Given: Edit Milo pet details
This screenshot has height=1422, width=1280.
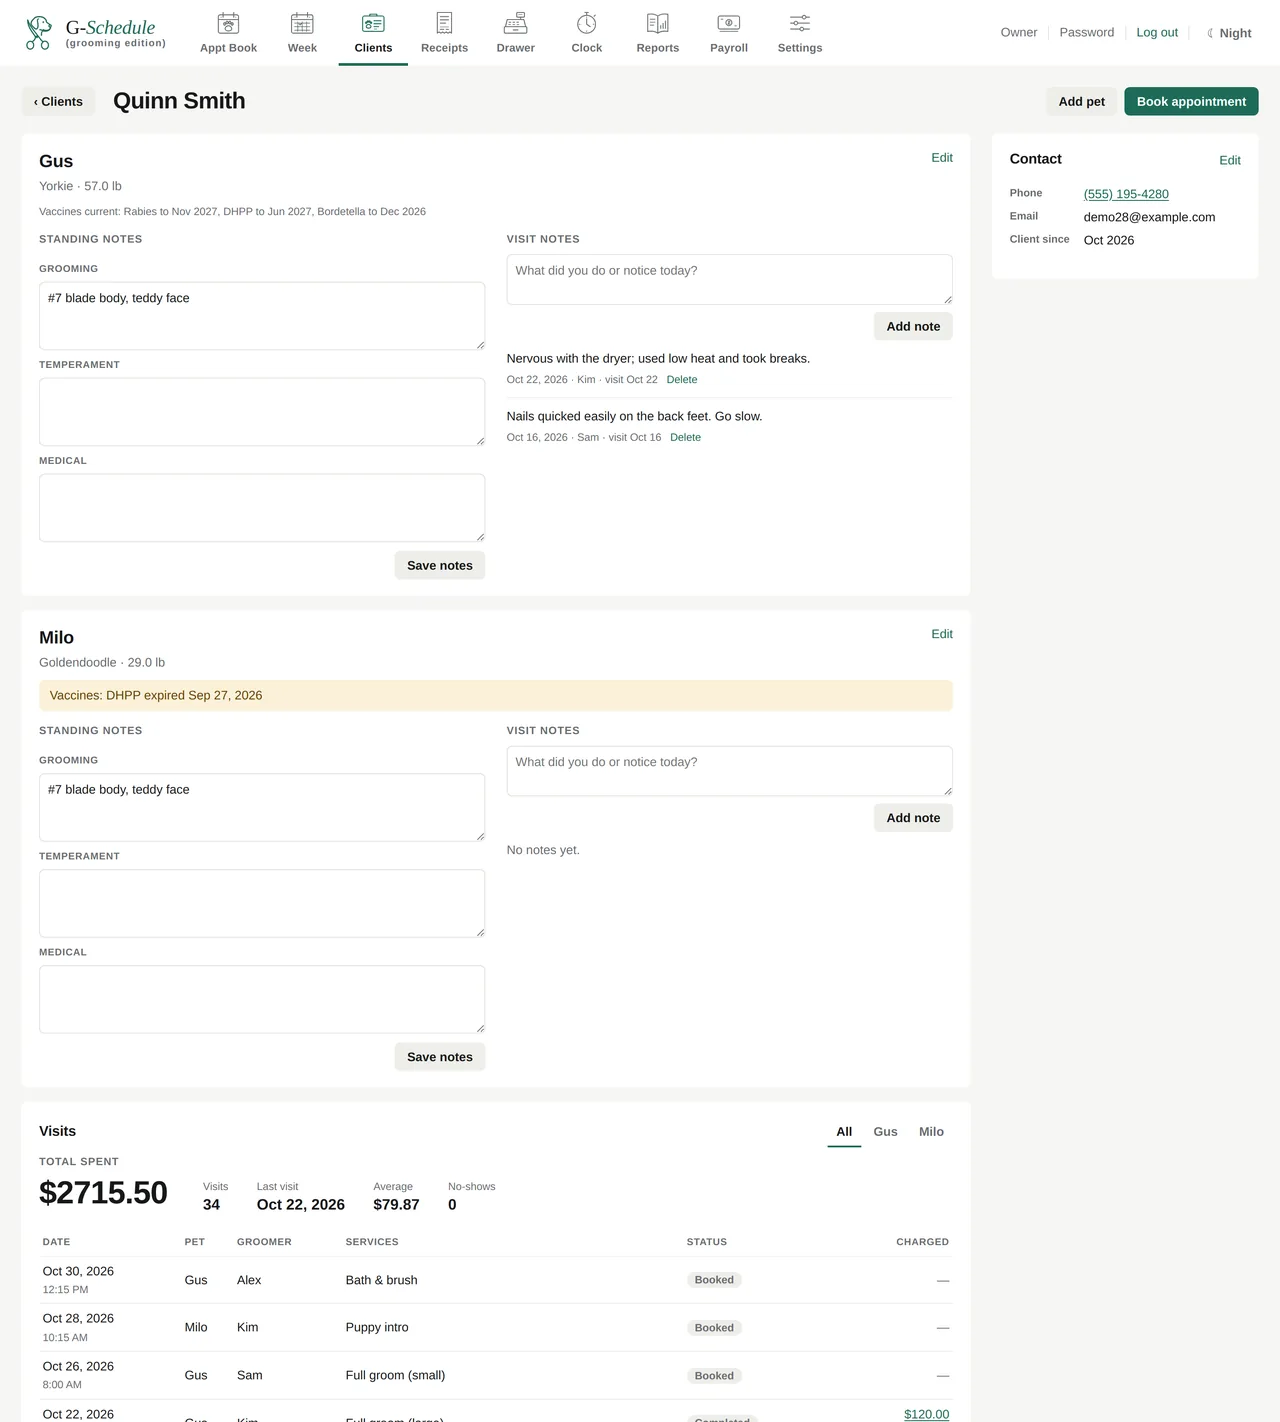Looking at the screenshot, I should coord(942,634).
